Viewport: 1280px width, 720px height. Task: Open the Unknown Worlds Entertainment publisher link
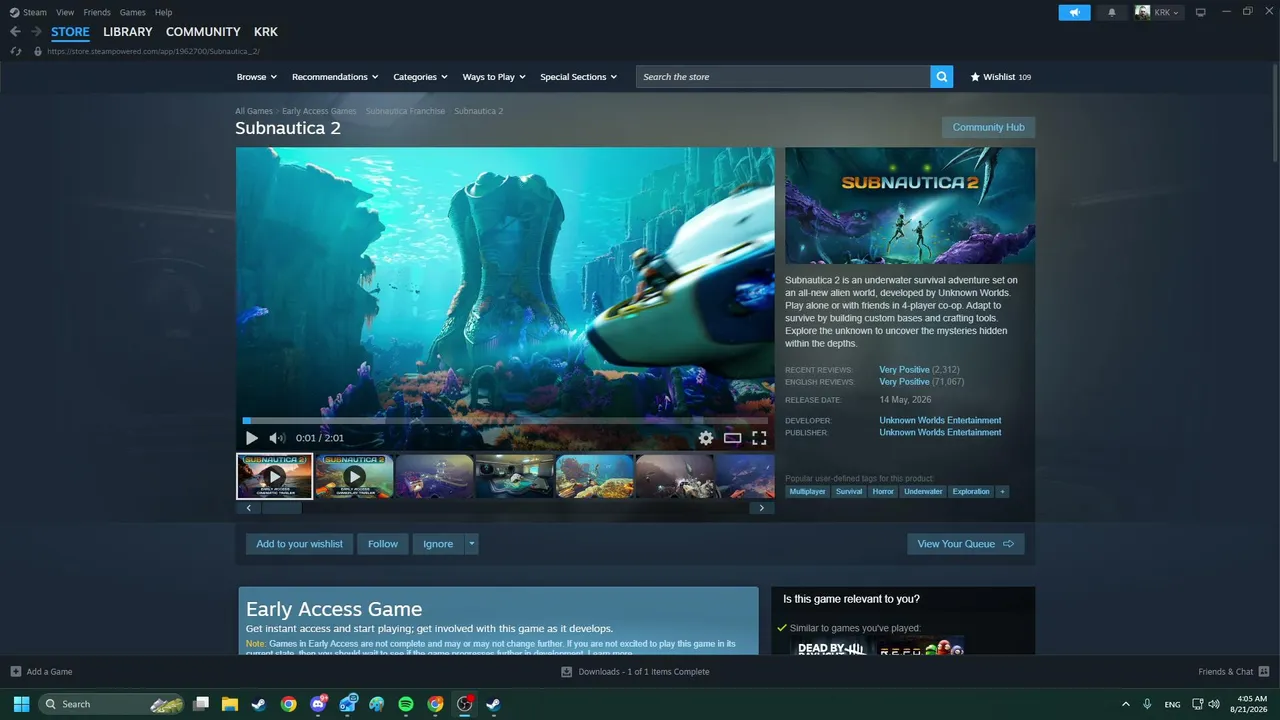[x=940, y=432]
